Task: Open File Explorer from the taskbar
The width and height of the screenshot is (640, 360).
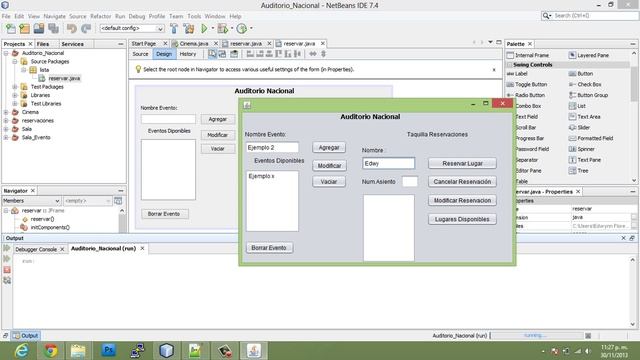Action: click(x=78, y=351)
